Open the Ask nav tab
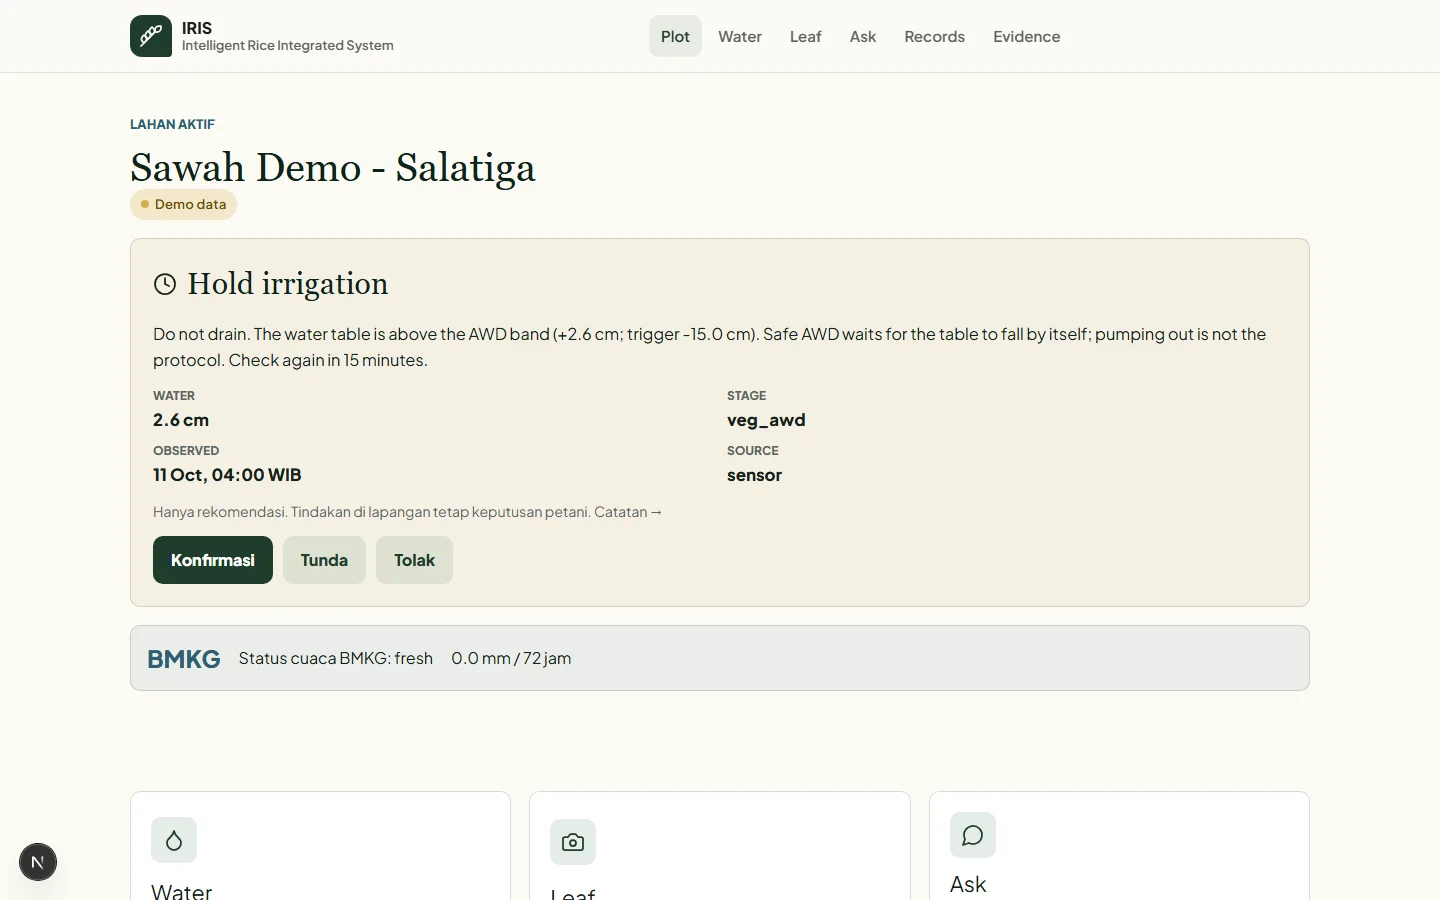 (863, 36)
